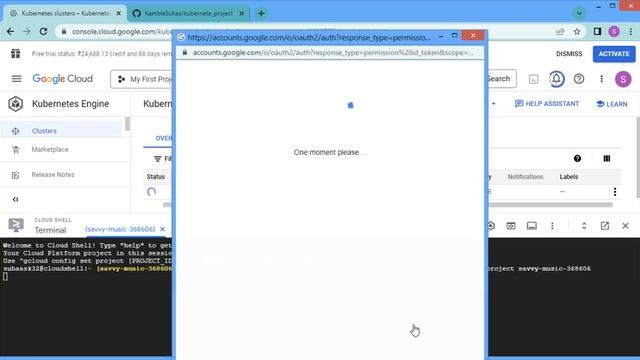Maximize the accounts.google.com popup window
Viewport: 640px width, 360px height.
click(x=455, y=36)
